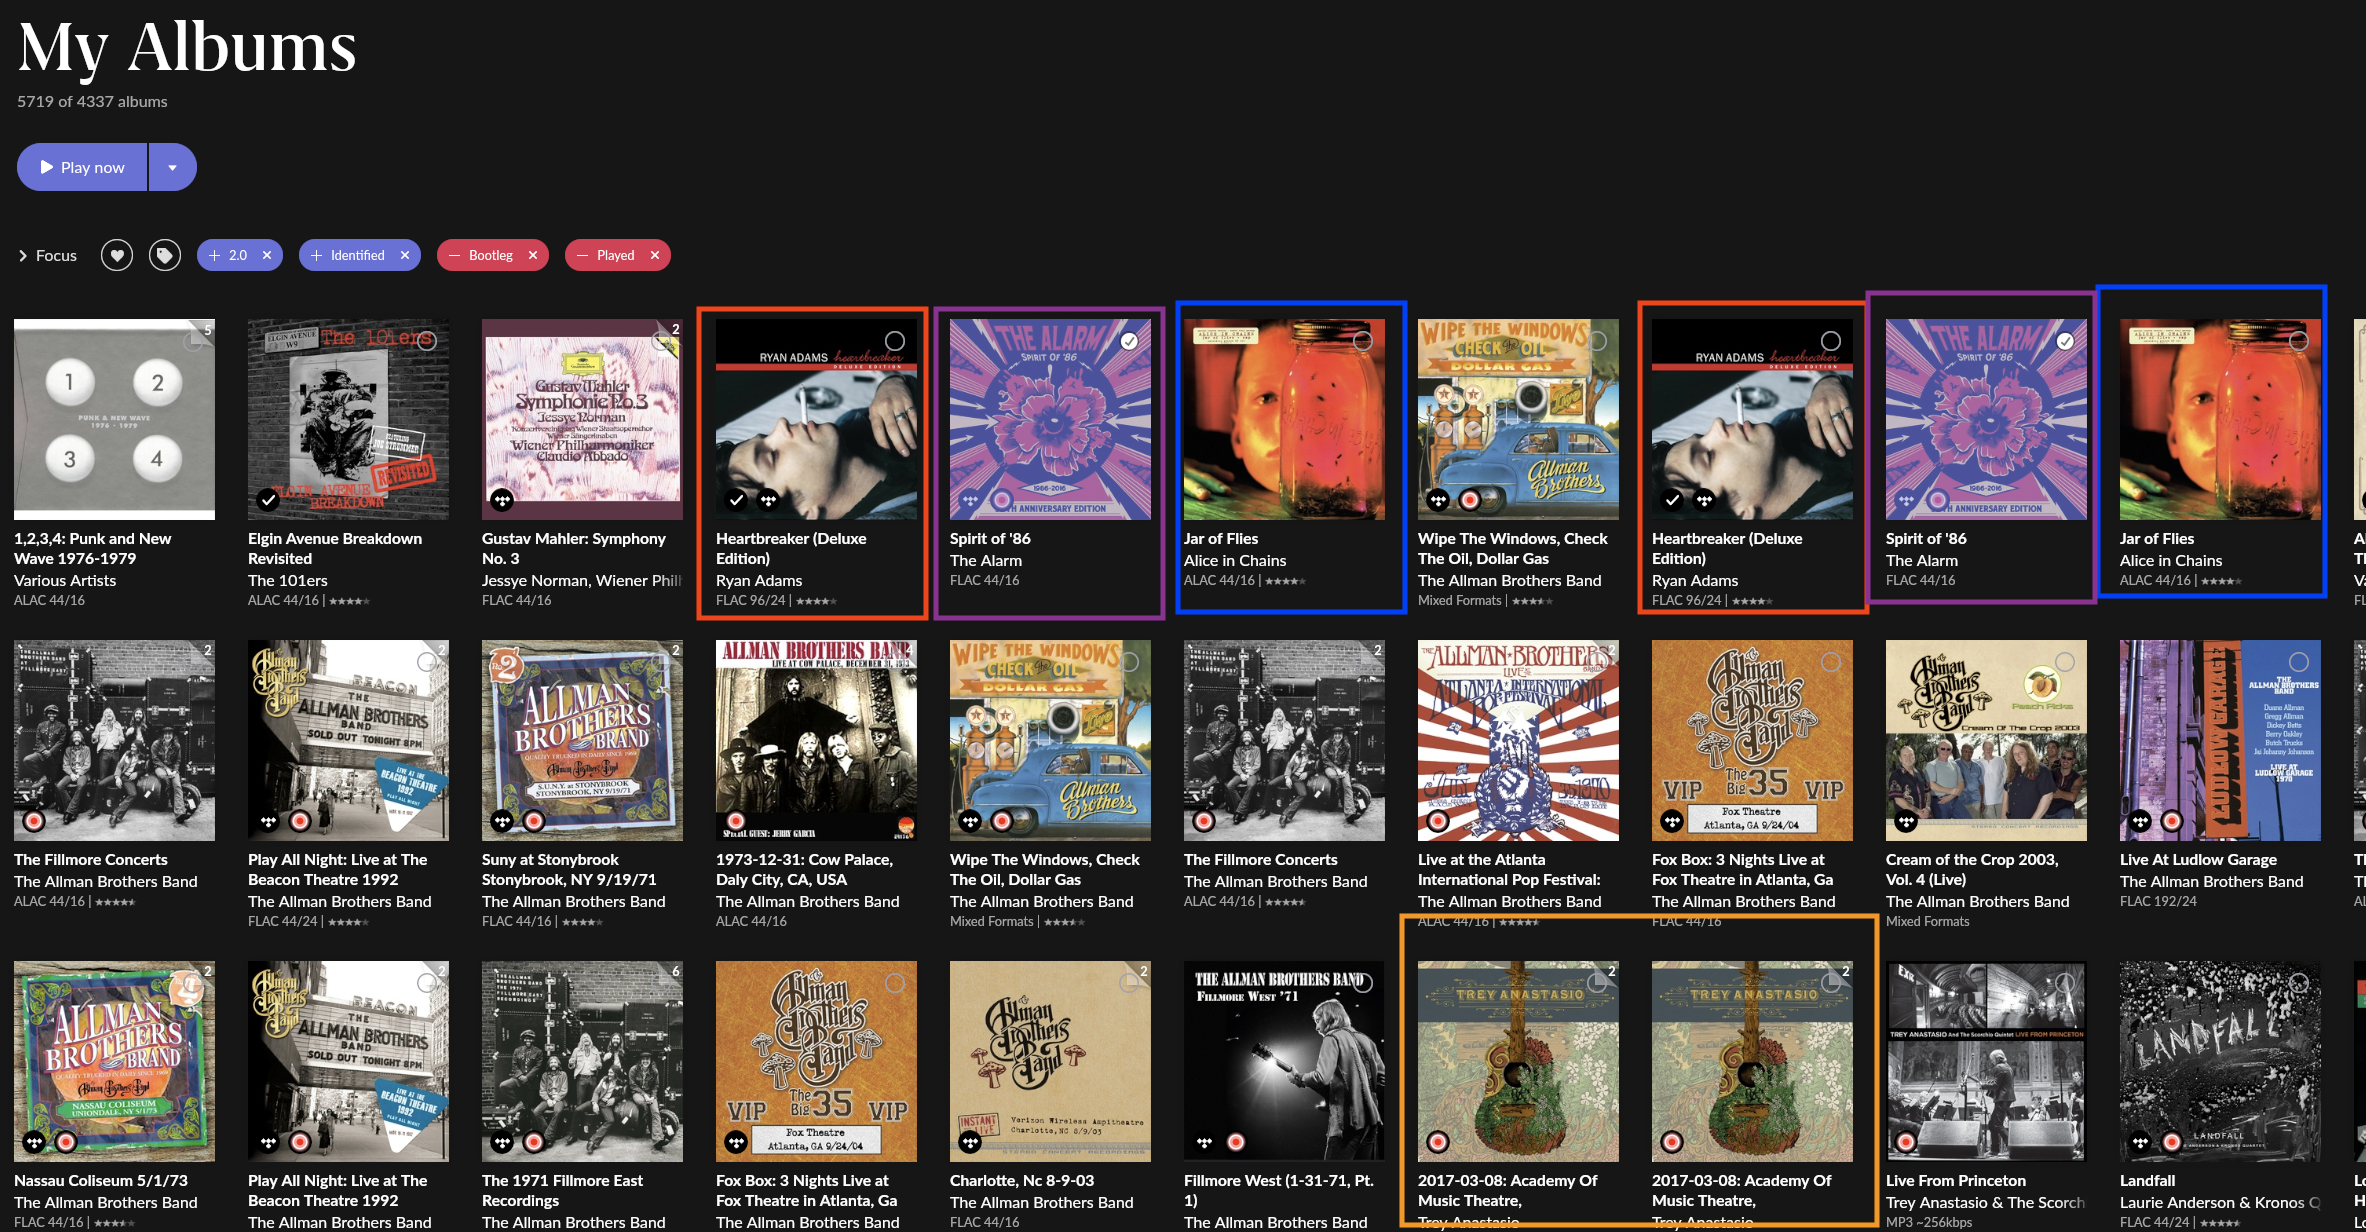Click live-recording red dot on Cow Palace cover
This screenshot has height=1232, width=2366.
coord(736,821)
